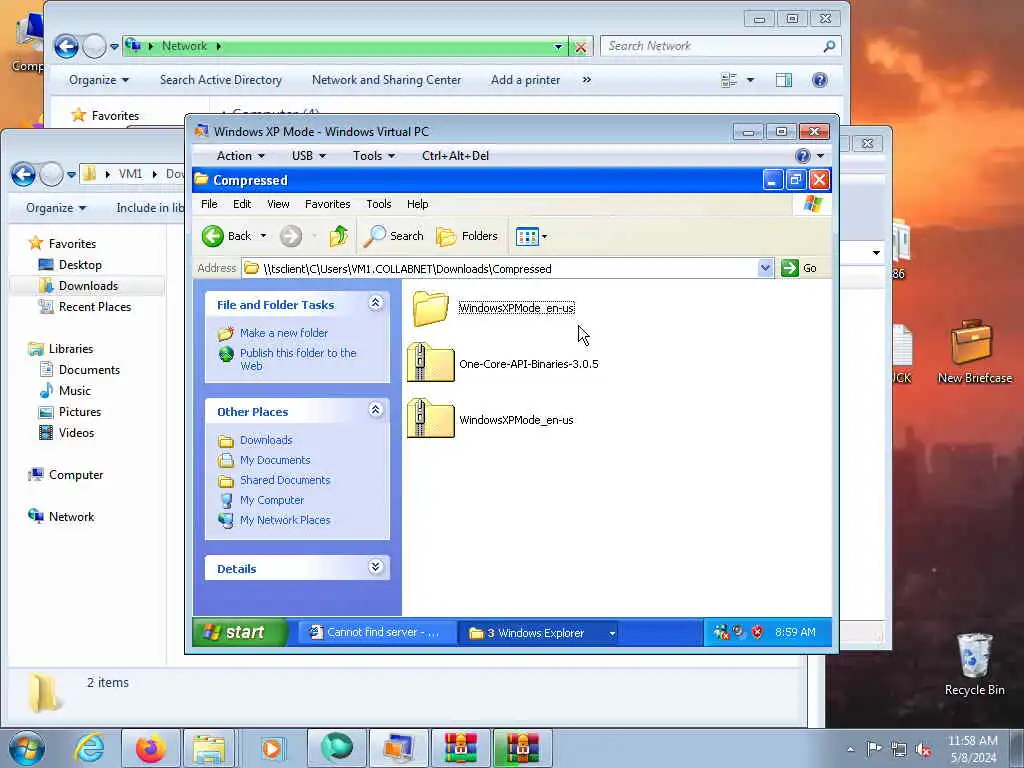
Task: Open Shared Documents under Other Places
Action: [285, 480]
